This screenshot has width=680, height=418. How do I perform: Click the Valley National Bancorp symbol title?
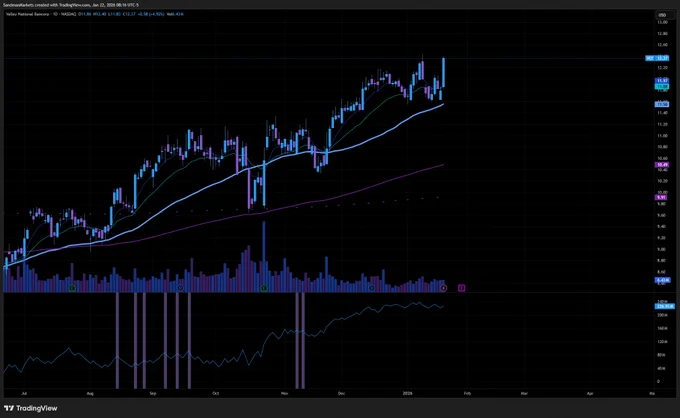pyautogui.click(x=26, y=14)
